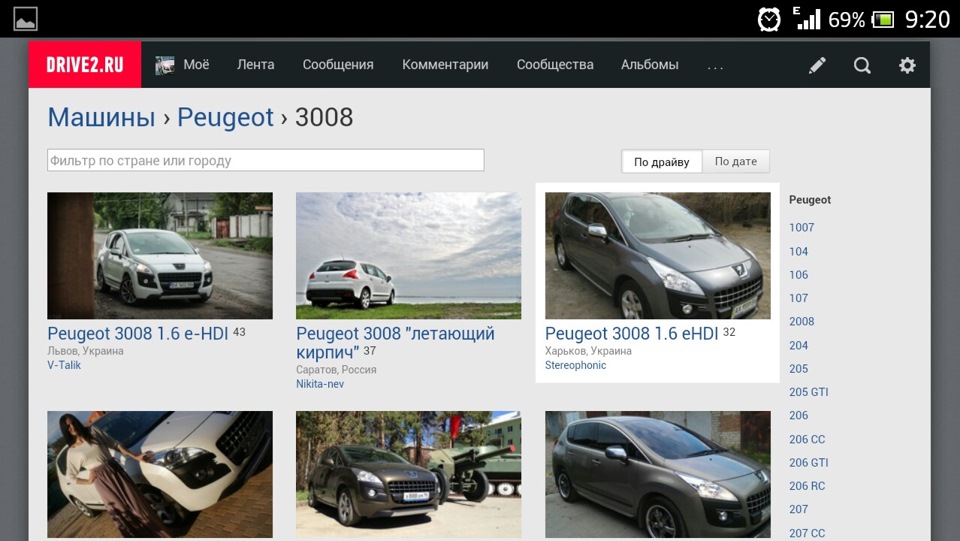The height and width of the screenshot is (541, 960).
Task: Click the Peugeot sidebar heading
Action: (809, 200)
